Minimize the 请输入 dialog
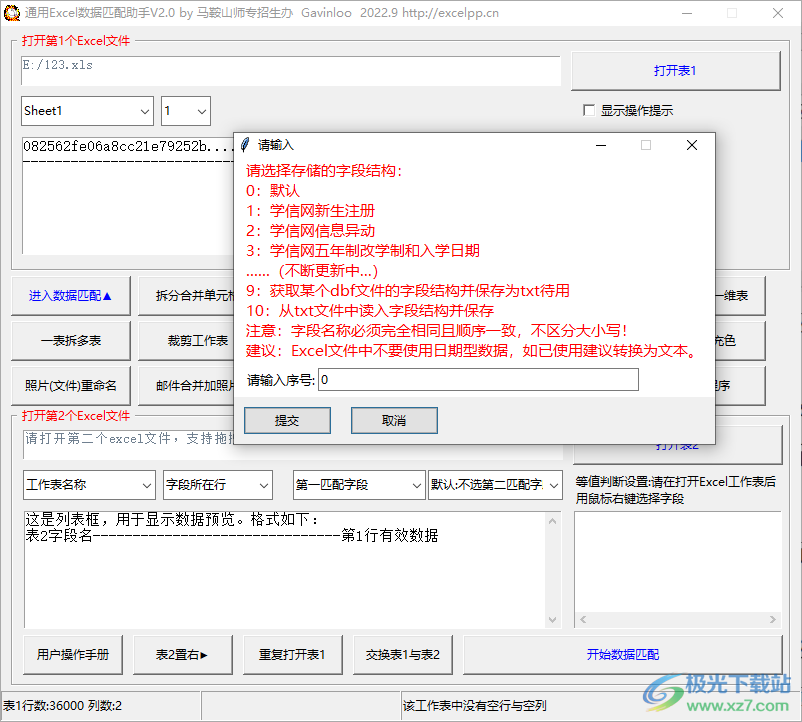Viewport: 802px width, 722px height. coord(601,145)
